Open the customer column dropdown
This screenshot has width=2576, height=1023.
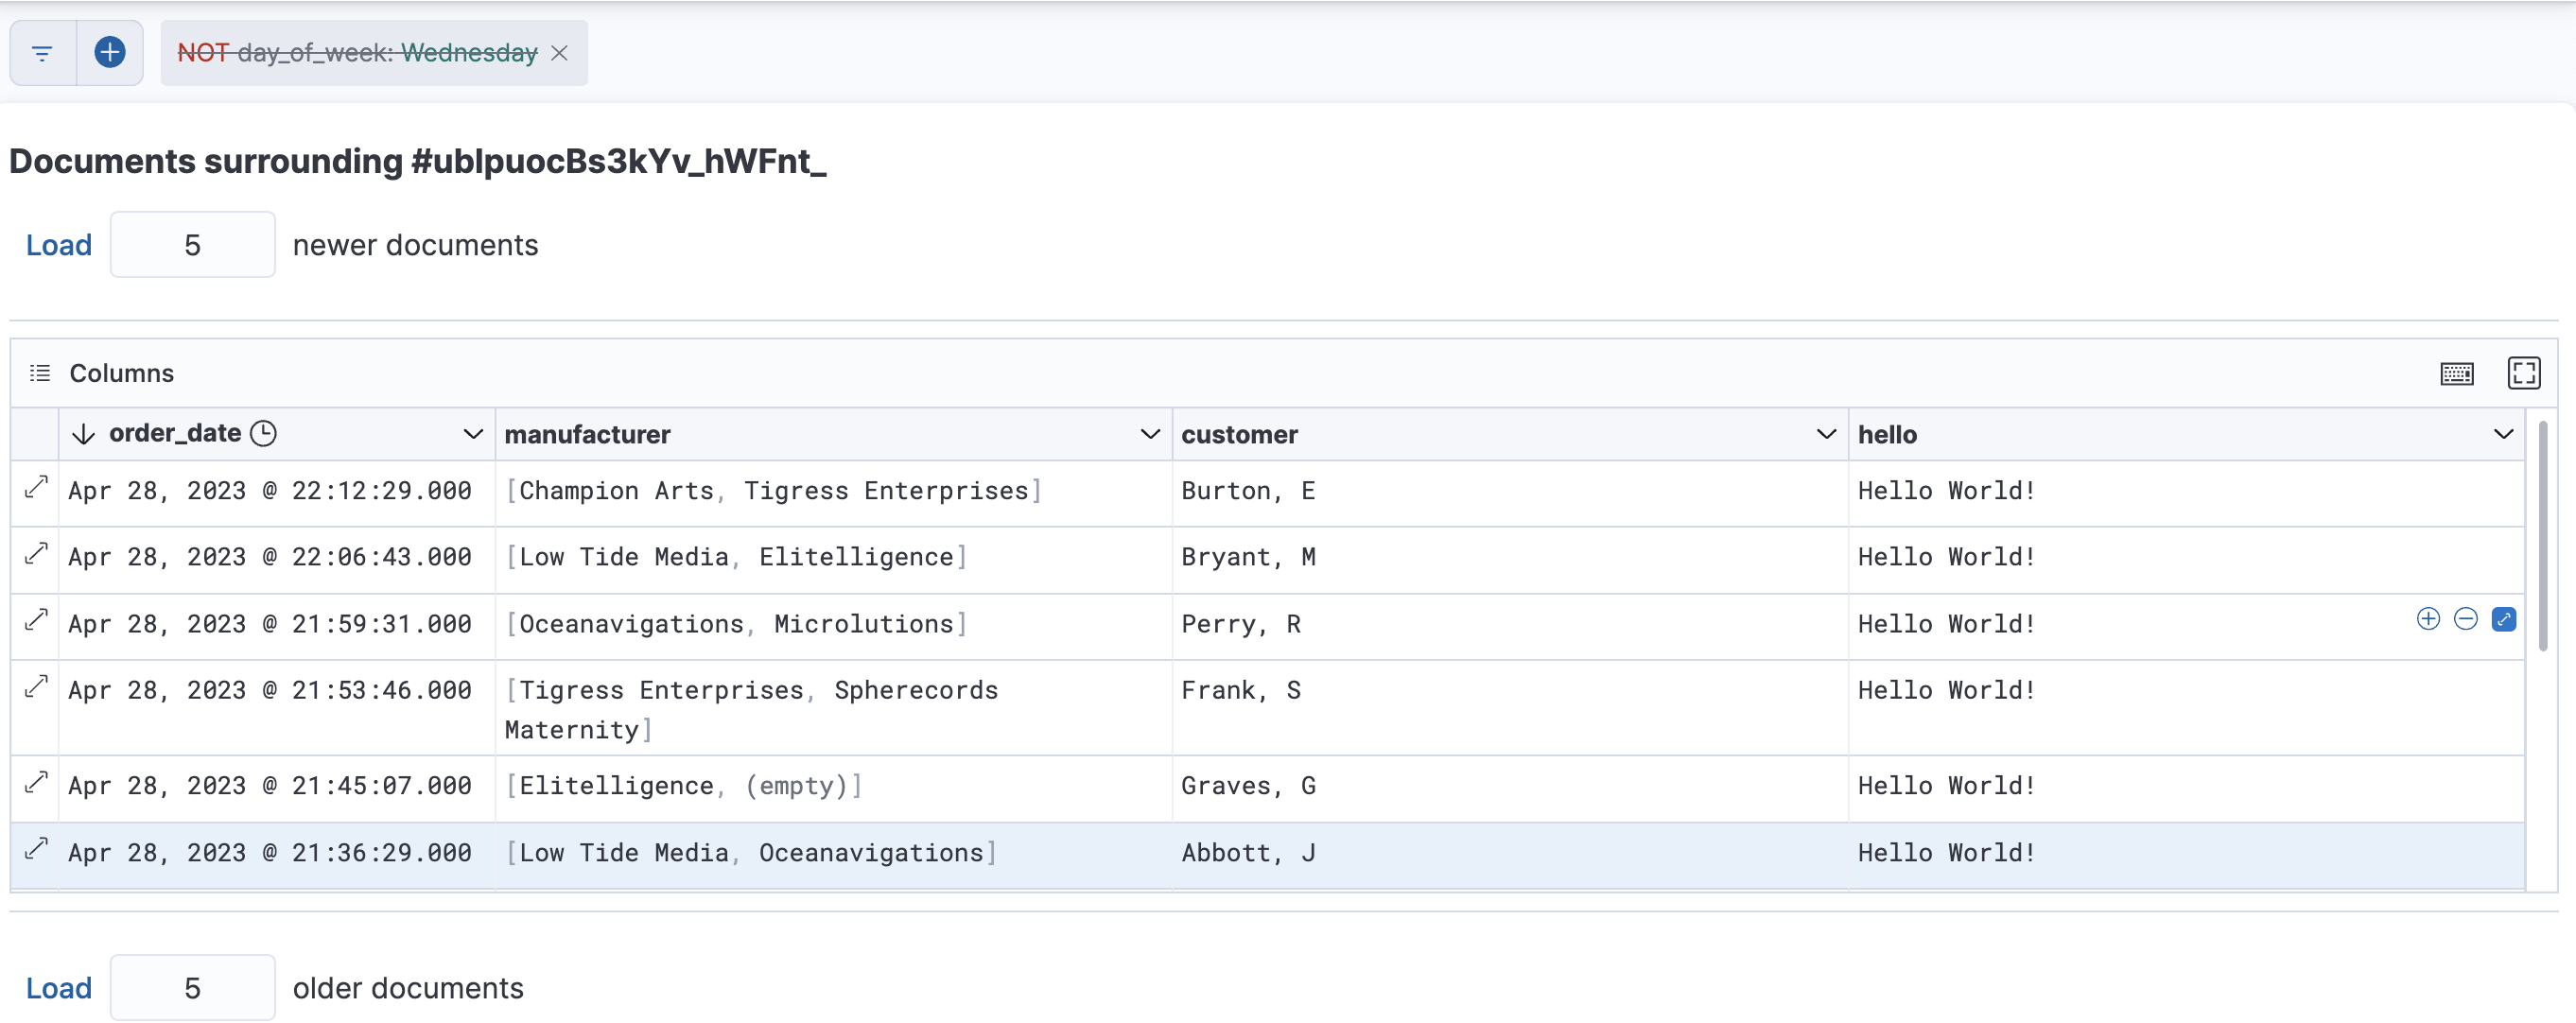coord(1826,435)
